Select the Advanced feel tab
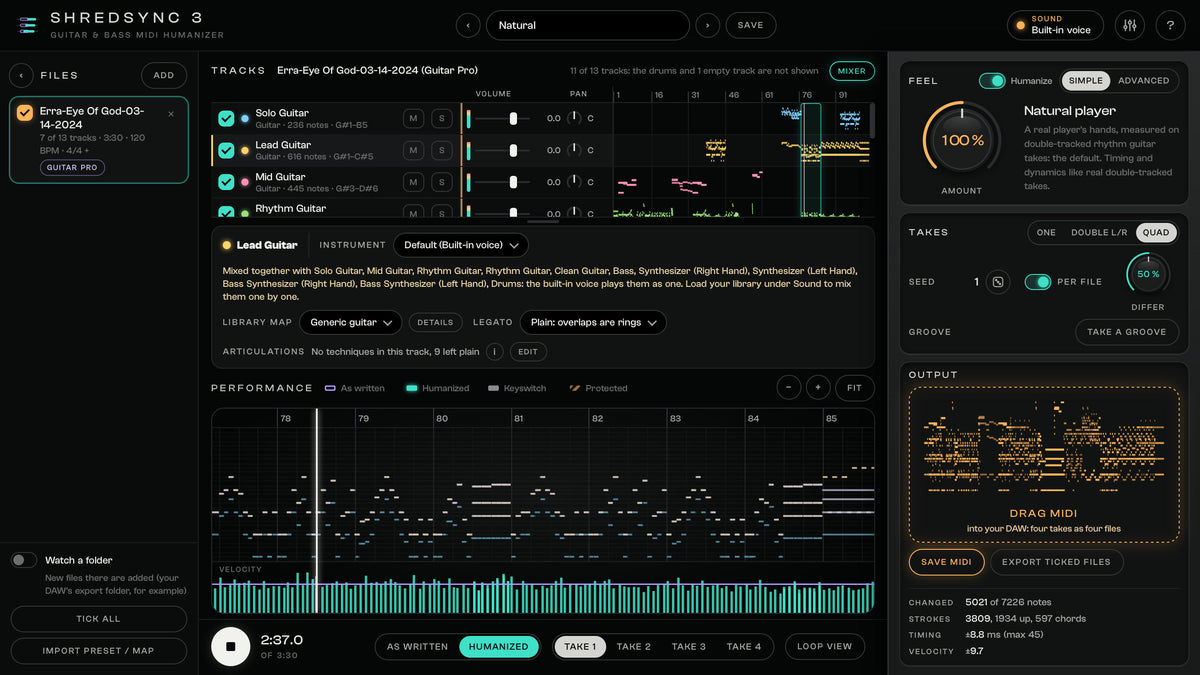Viewport: 1200px width, 675px height. click(x=1143, y=81)
